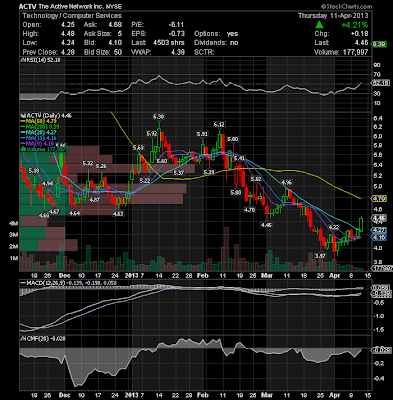393x400 pixels.
Task: Click the StockCharts.com copyright label
Action: click(346, 6)
